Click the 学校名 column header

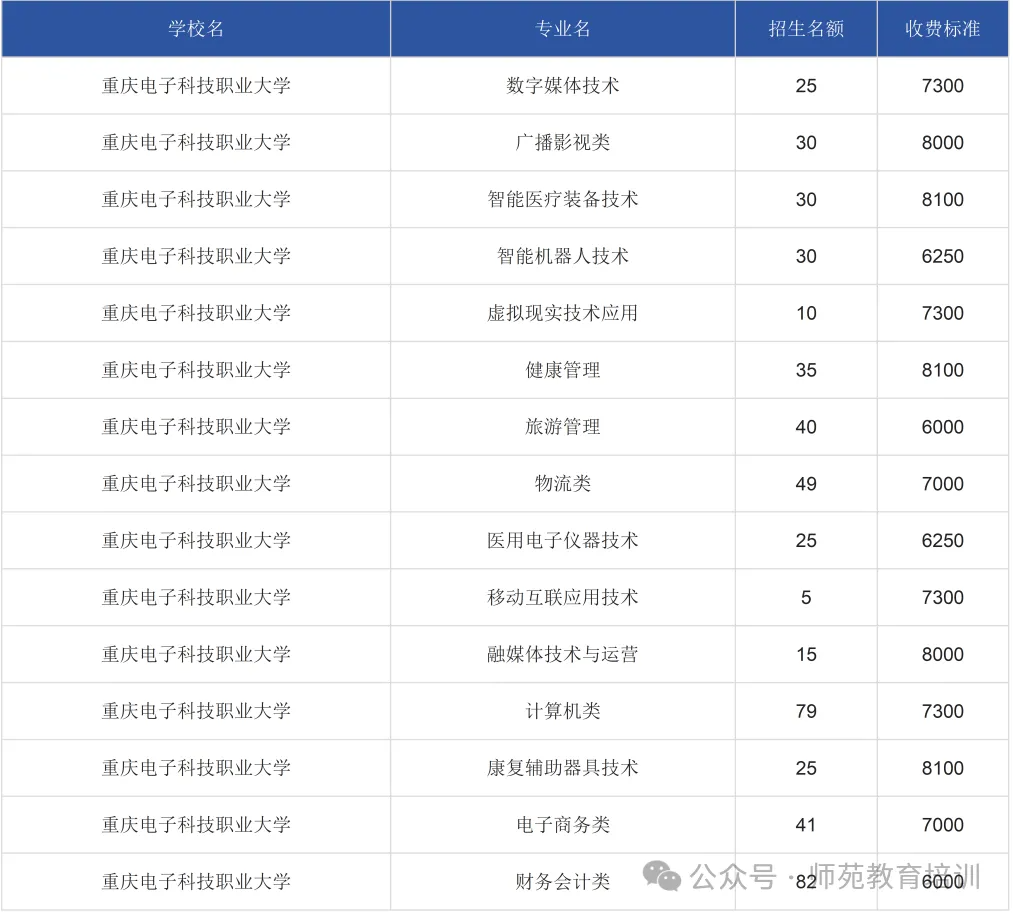(196, 28)
